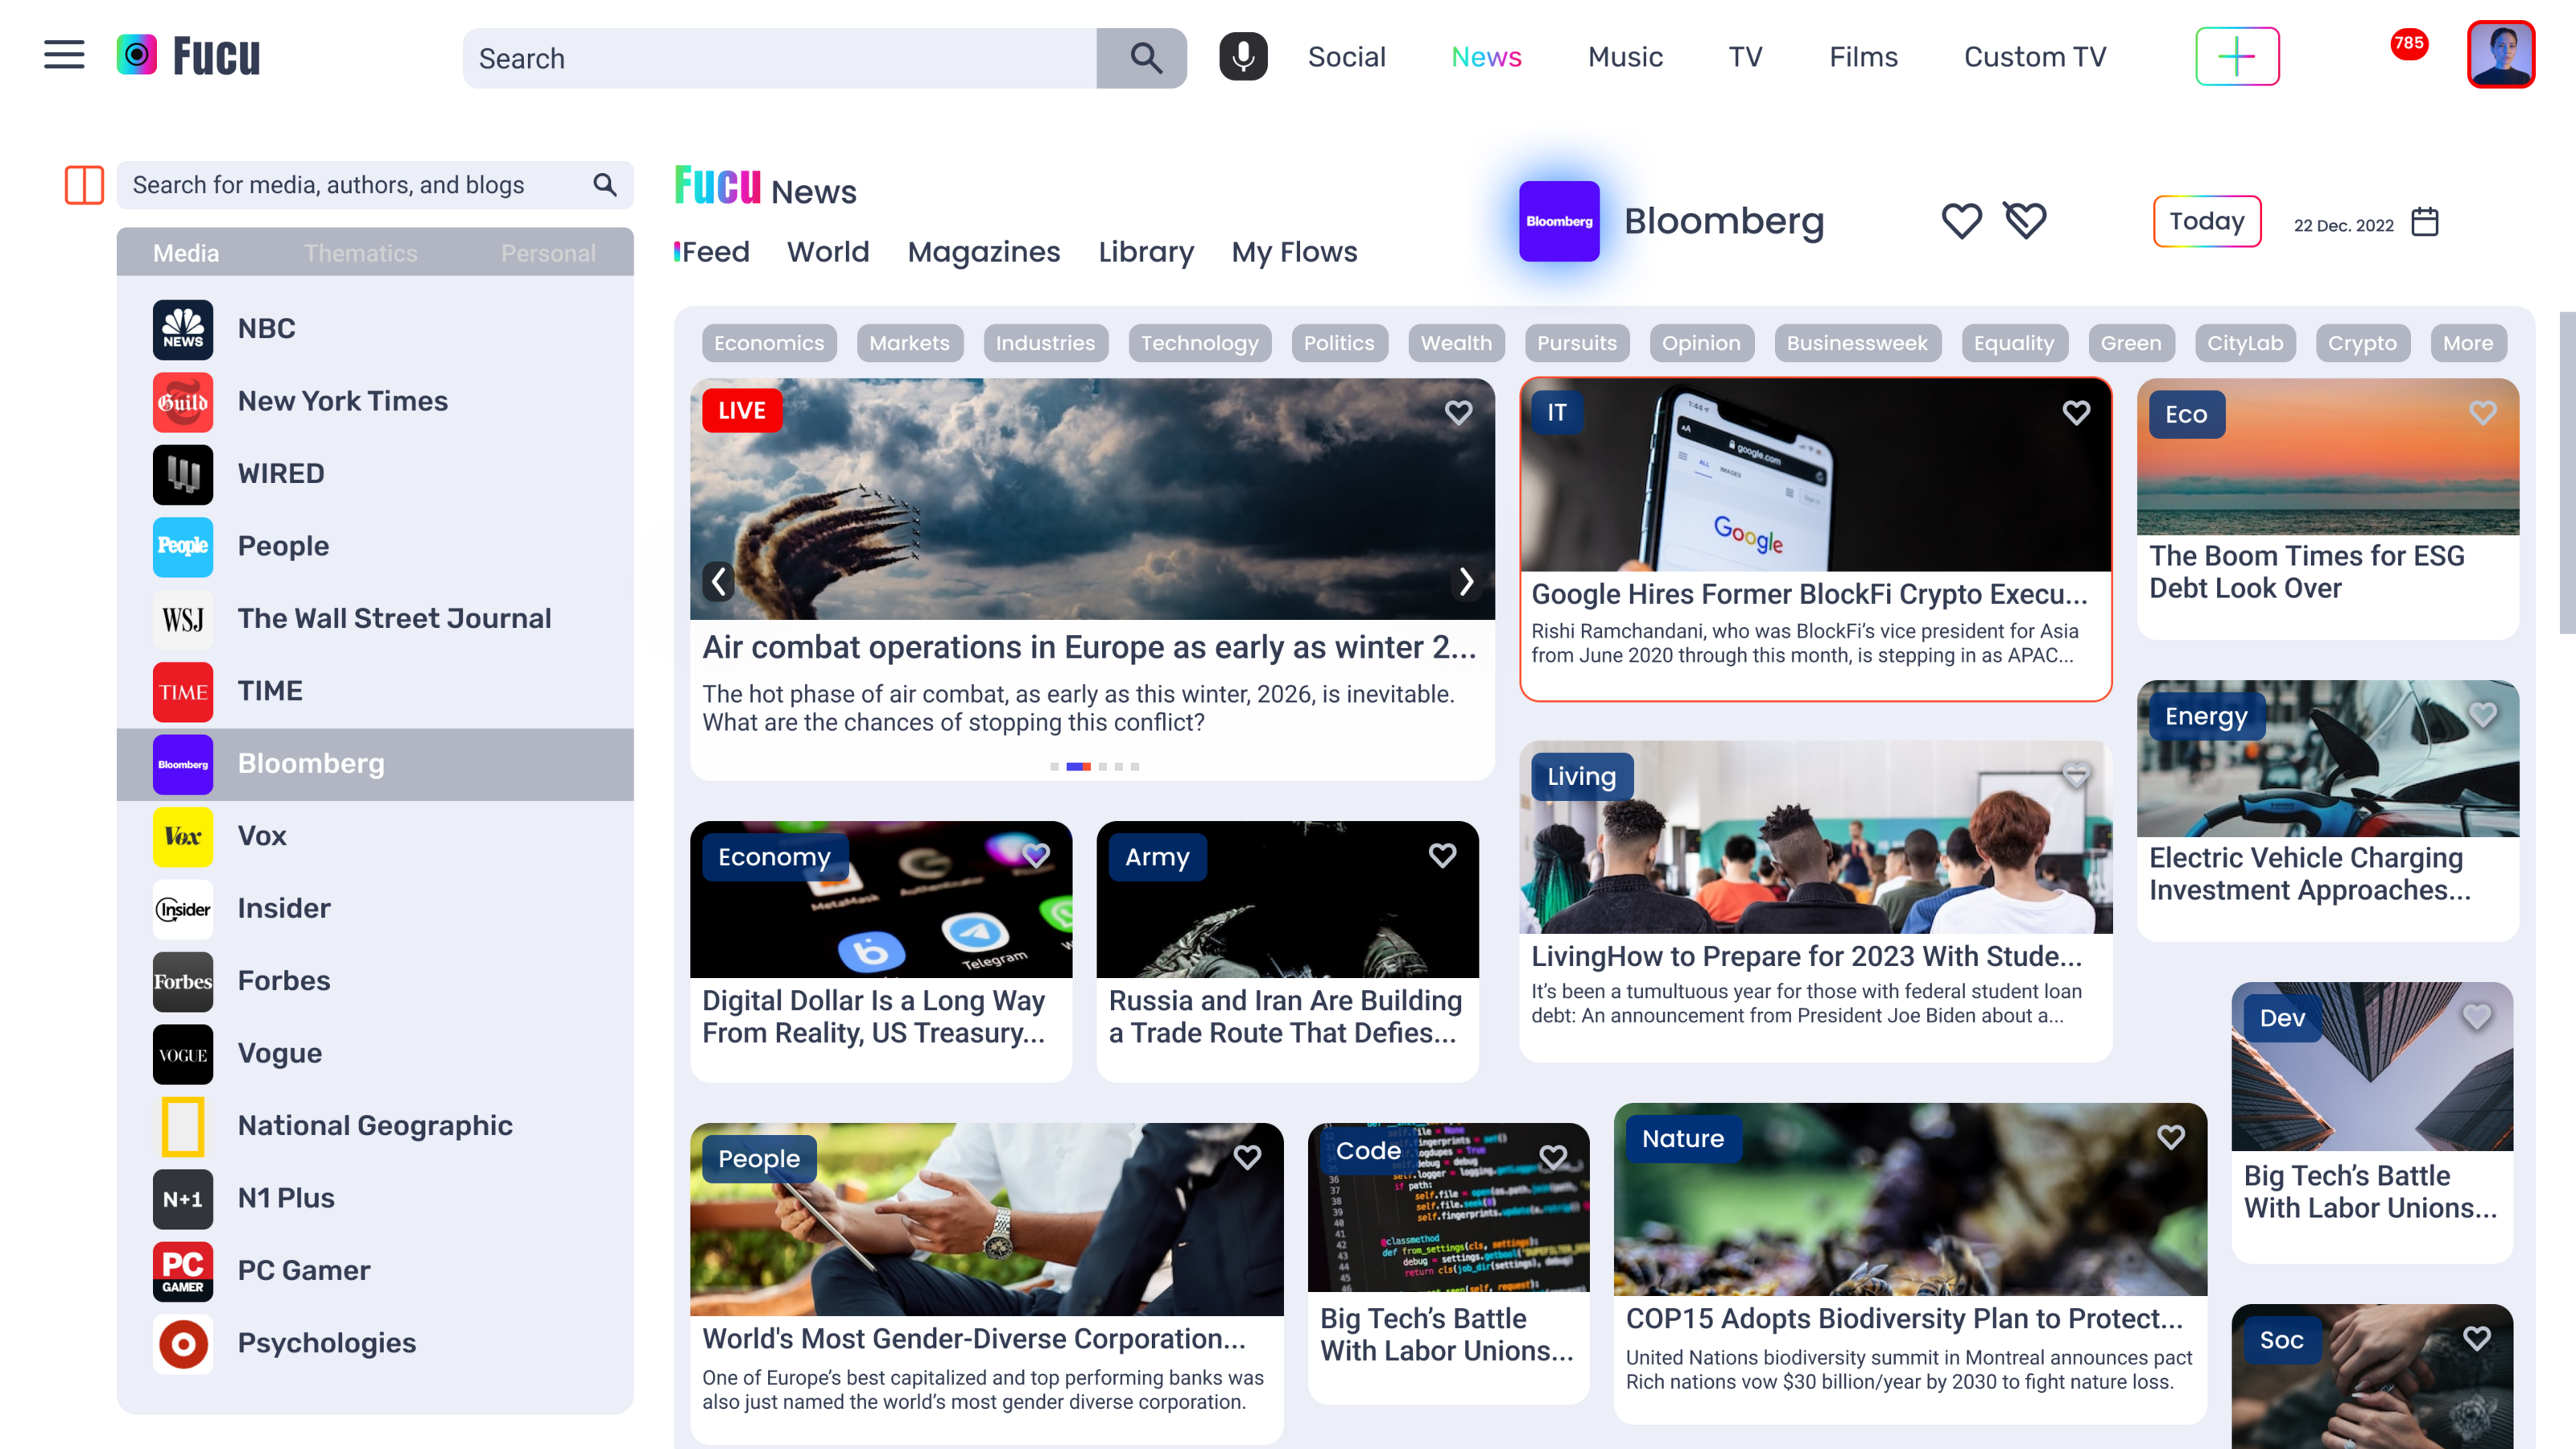The image size is (2576, 1449).
Task: Open the calendar date picker
Action: pyautogui.click(x=2425, y=222)
